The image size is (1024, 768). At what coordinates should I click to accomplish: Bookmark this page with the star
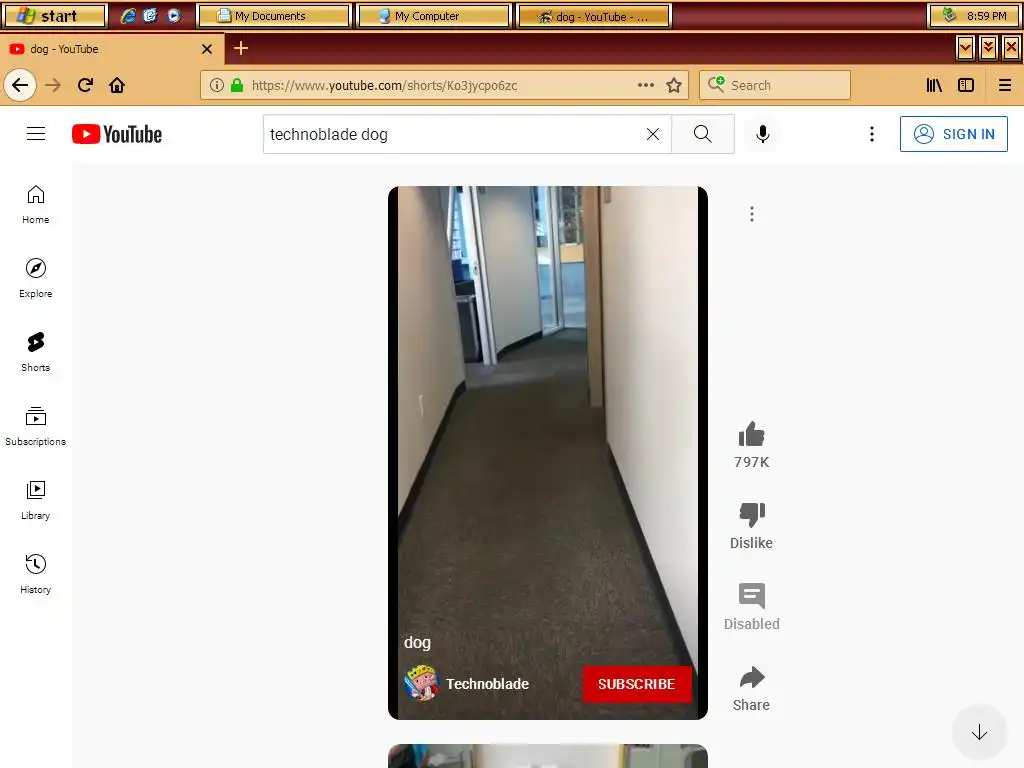pos(674,85)
